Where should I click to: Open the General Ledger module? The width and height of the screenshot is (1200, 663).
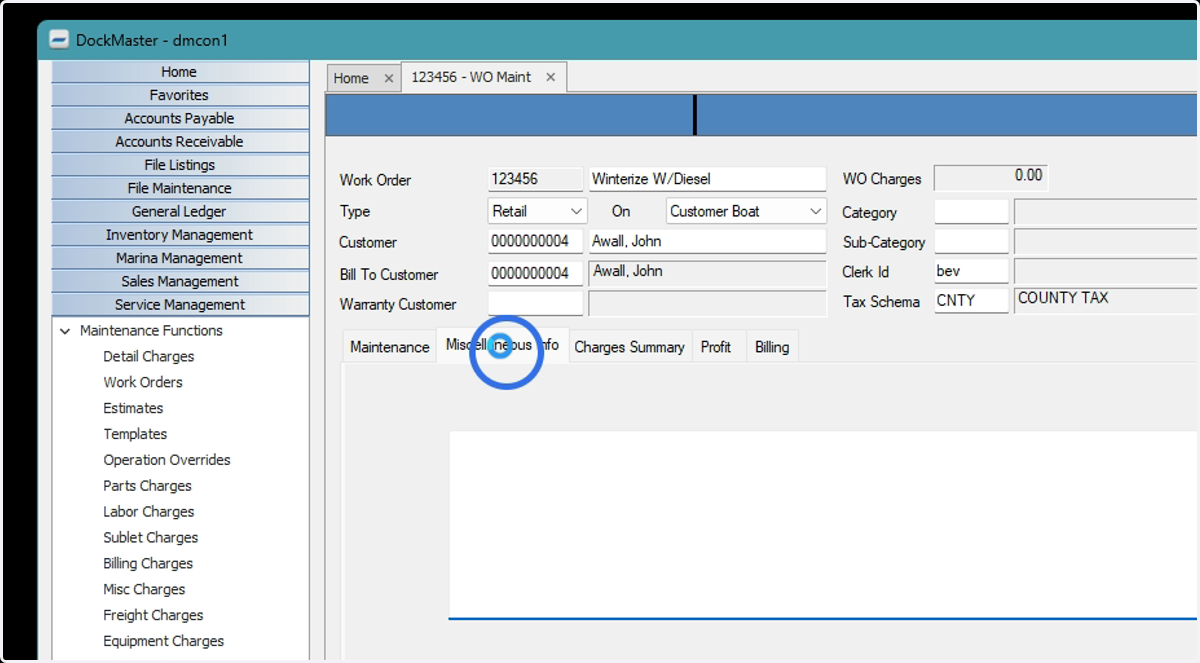point(180,211)
